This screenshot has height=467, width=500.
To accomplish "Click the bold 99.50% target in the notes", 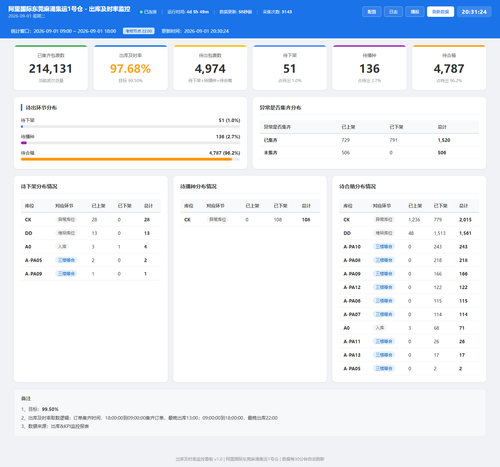I will [x=50, y=409].
